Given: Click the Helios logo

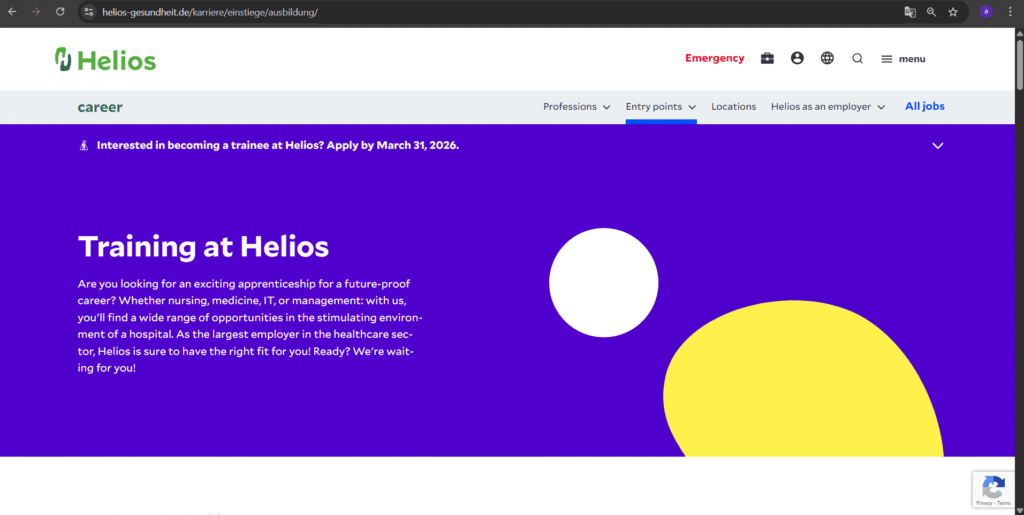Looking at the screenshot, I should [x=105, y=60].
